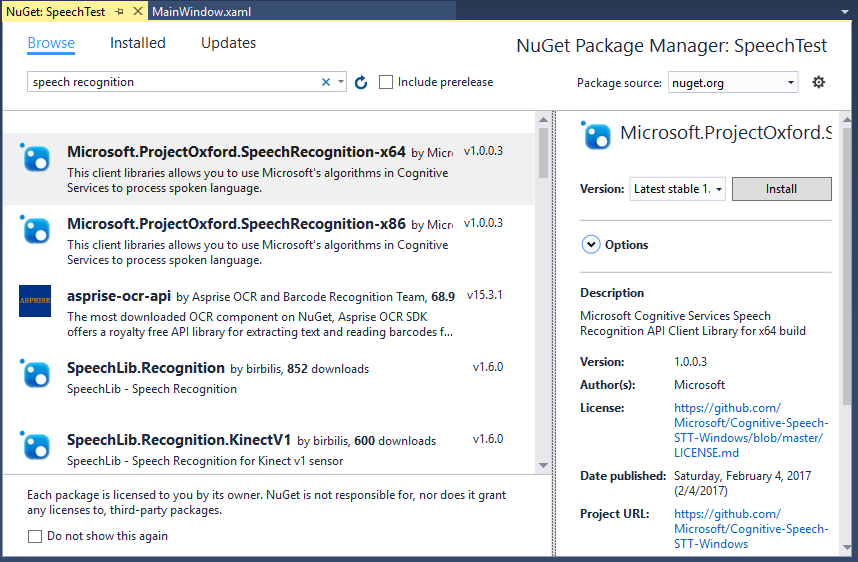This screenshot has height=562, width=858.
Task: Open NuGet settings gear
Action: [x=819, y=82]
